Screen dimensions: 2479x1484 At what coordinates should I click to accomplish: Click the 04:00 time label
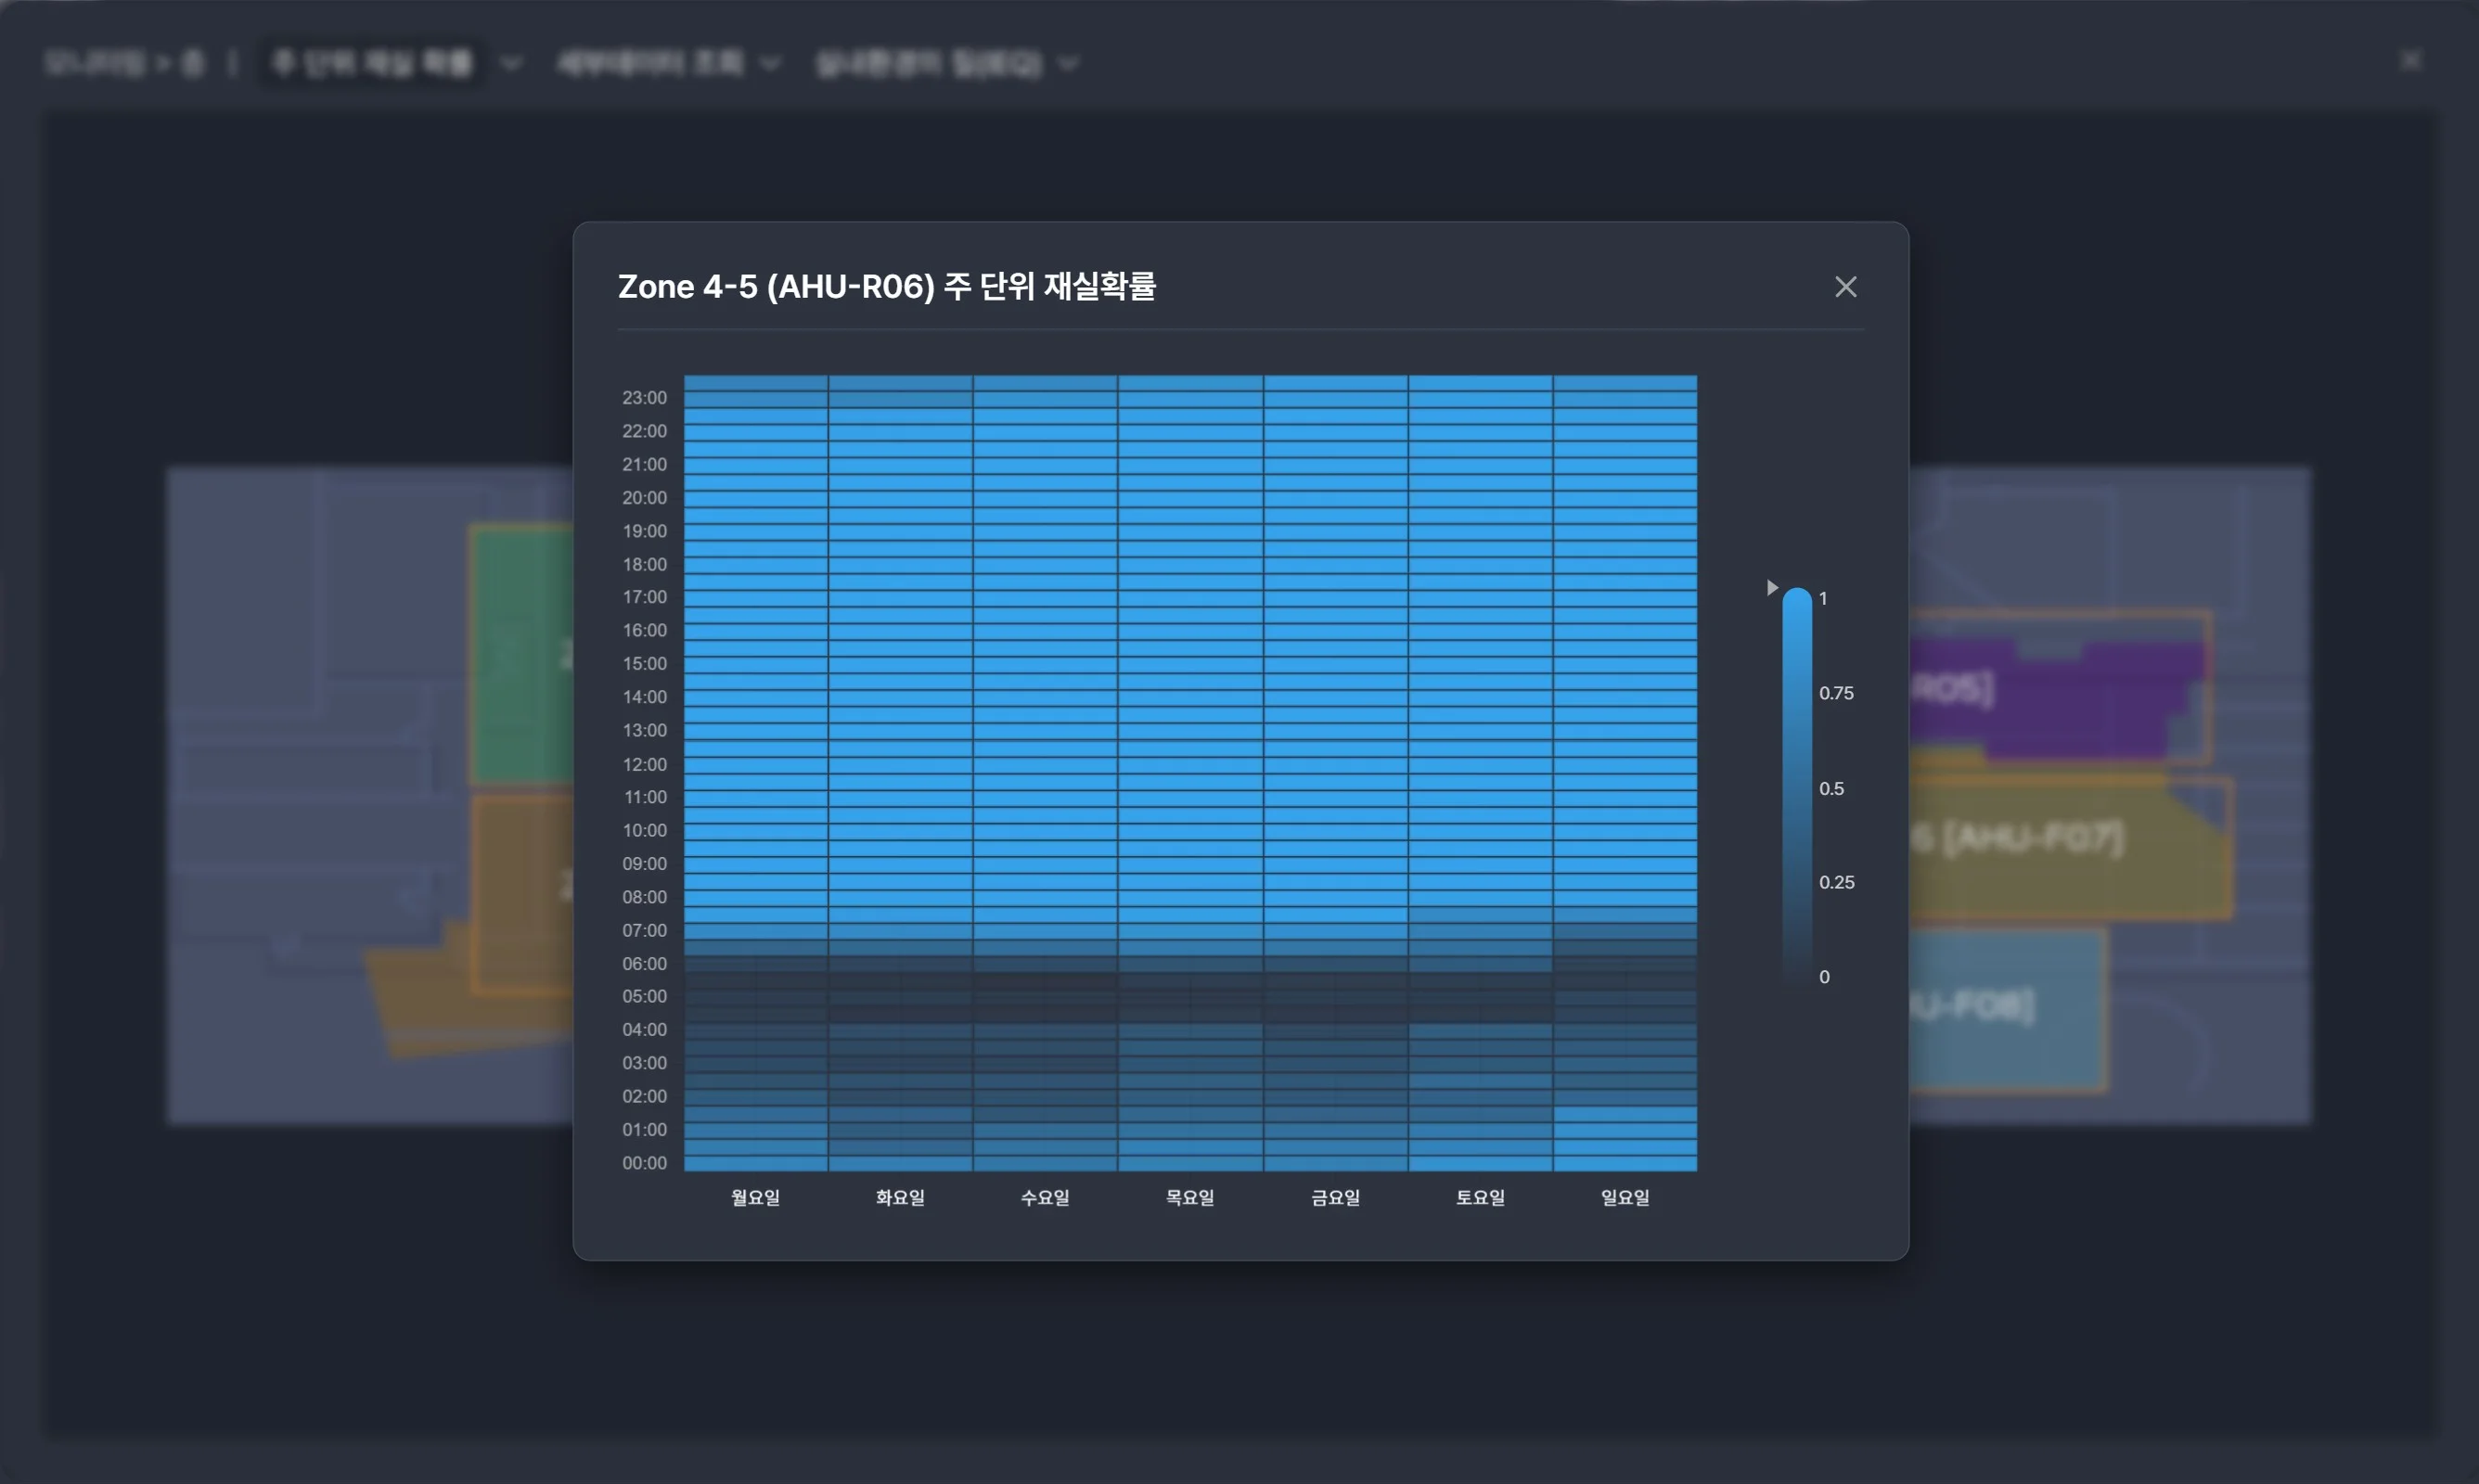pyautogui.click(x=644, y=1029)
